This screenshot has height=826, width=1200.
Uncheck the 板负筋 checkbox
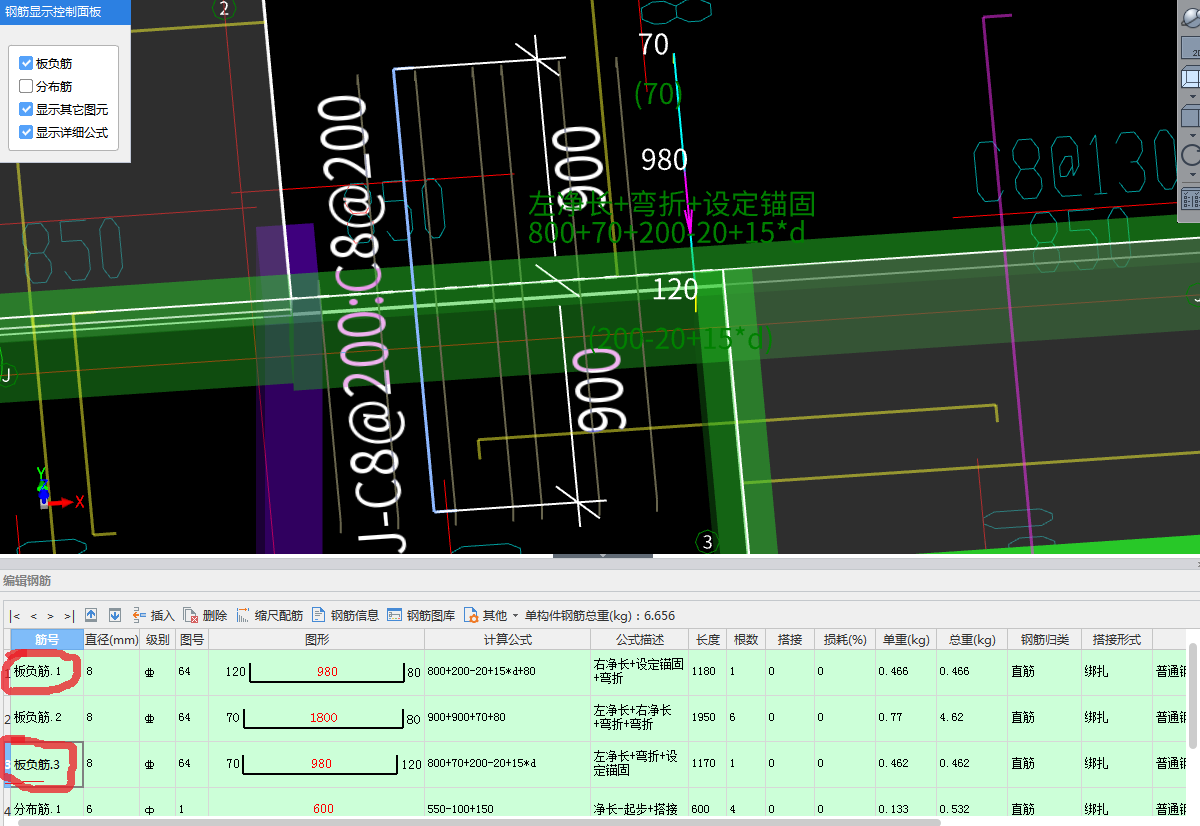pyautogui.click(x=26, y=63)
